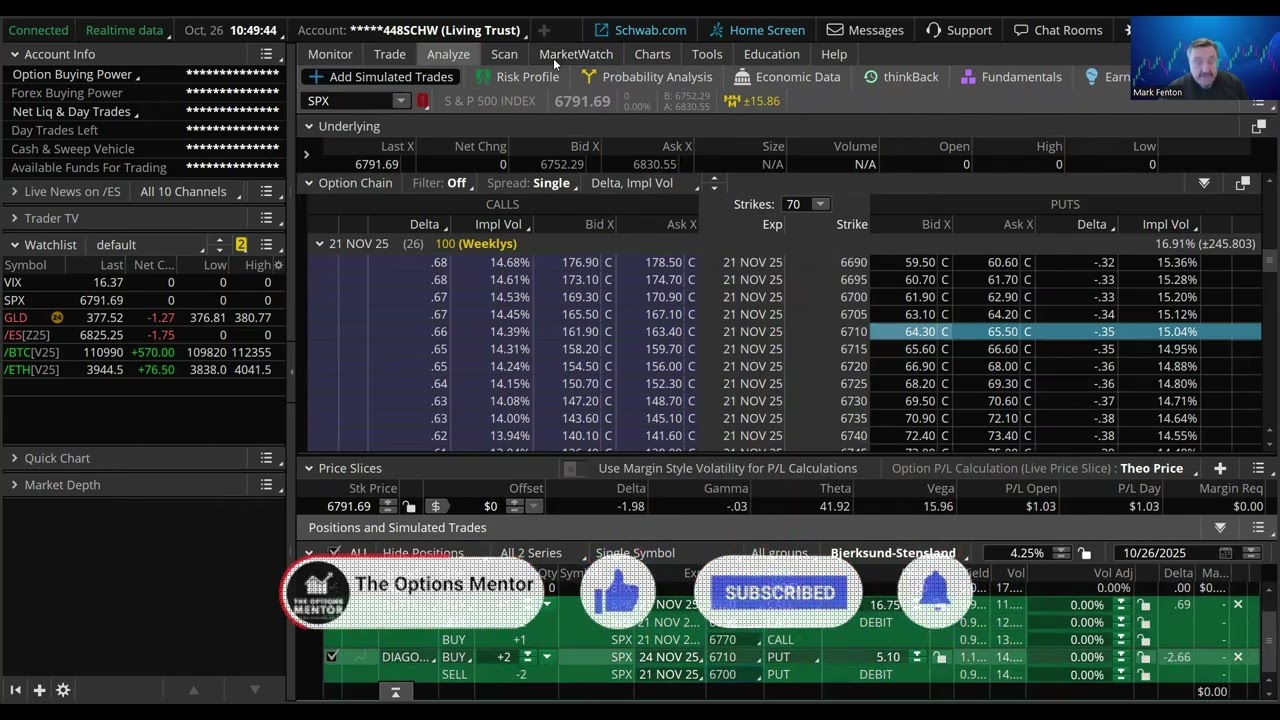Open the Theo Price calculation dropdown
The height and width of the screenshot is (720, 1280).
pyautogui.click(x=1156, y=468)
